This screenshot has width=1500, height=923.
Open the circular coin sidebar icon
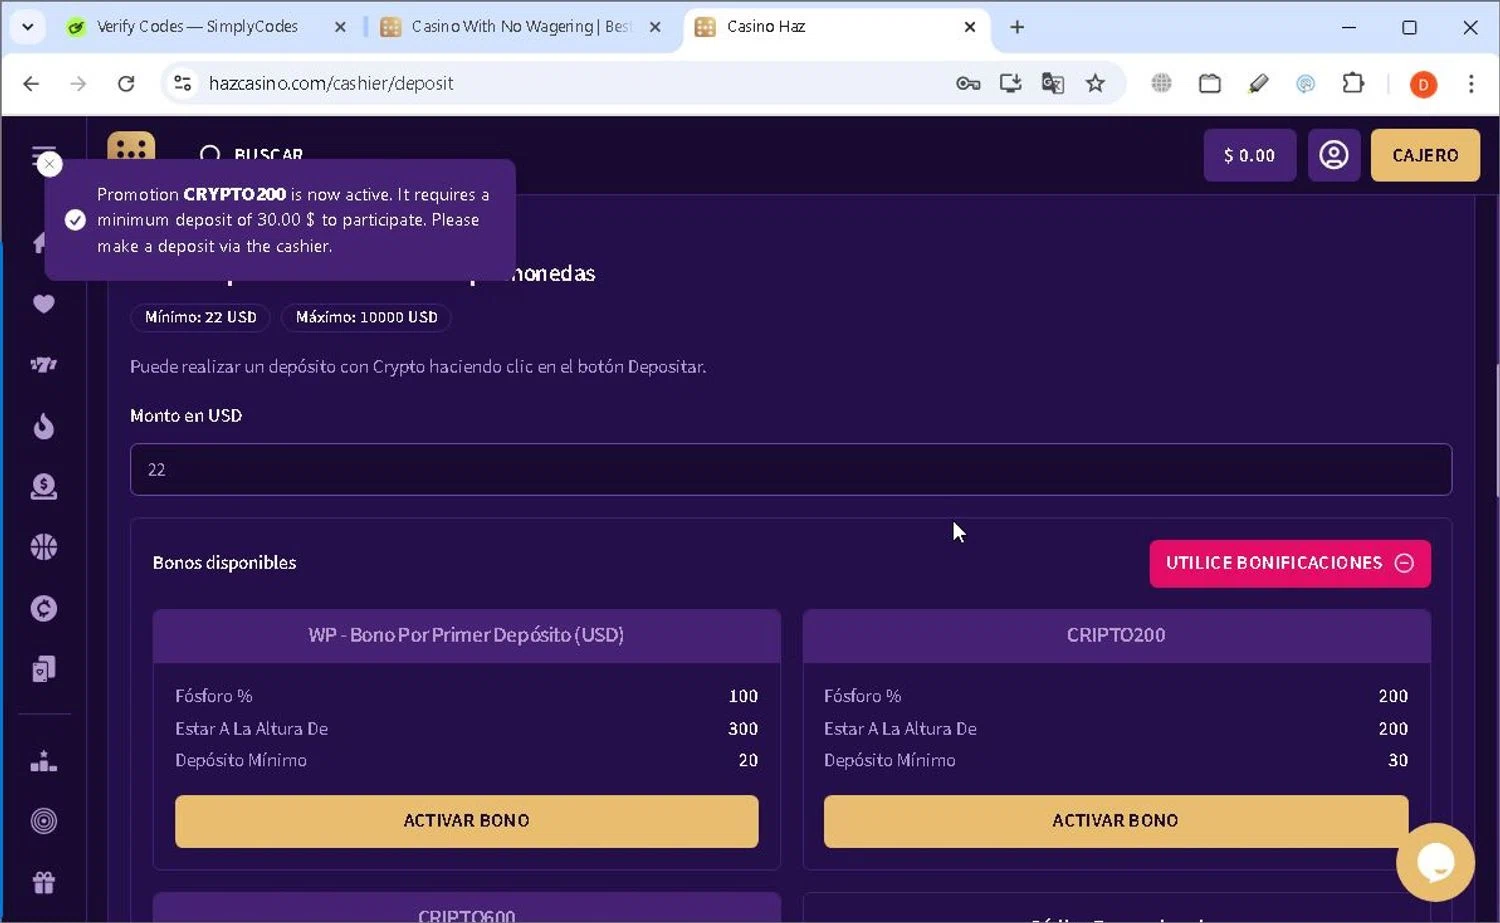(x=43, y=608)
